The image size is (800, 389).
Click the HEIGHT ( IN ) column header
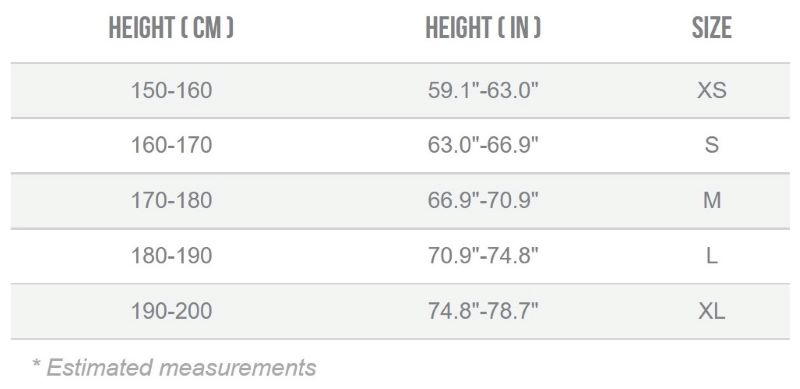pyautogui.click(x=483, y=28)
